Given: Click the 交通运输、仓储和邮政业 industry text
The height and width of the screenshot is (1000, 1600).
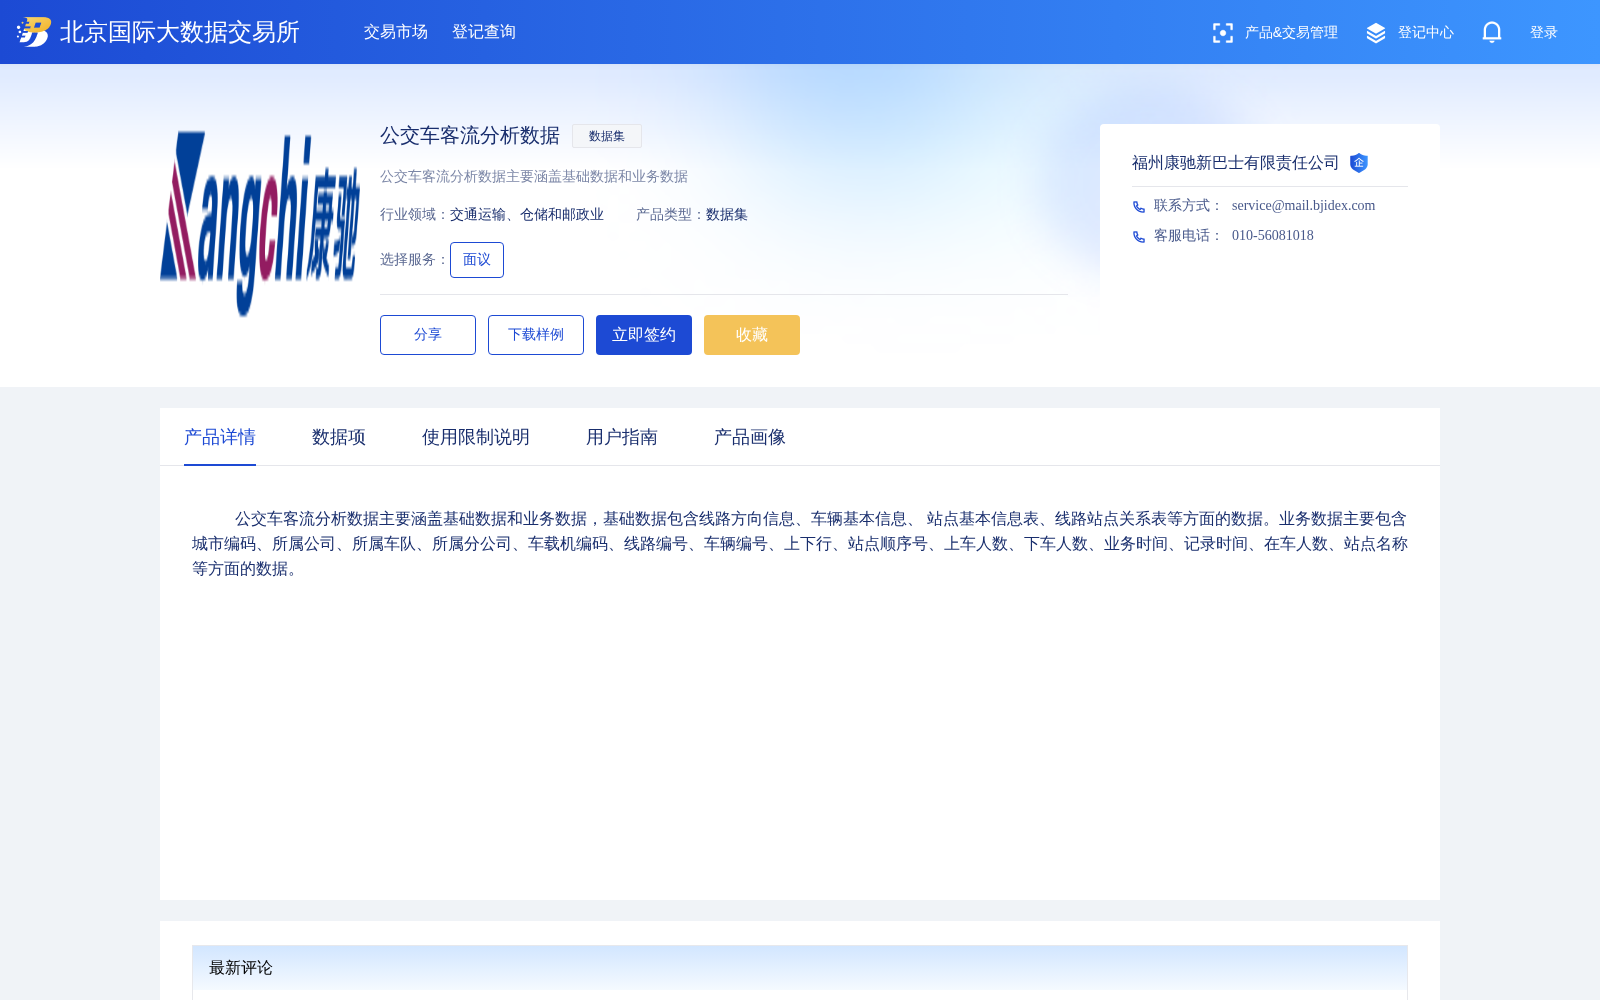Looking at the screenshot, I should (527, 215).
